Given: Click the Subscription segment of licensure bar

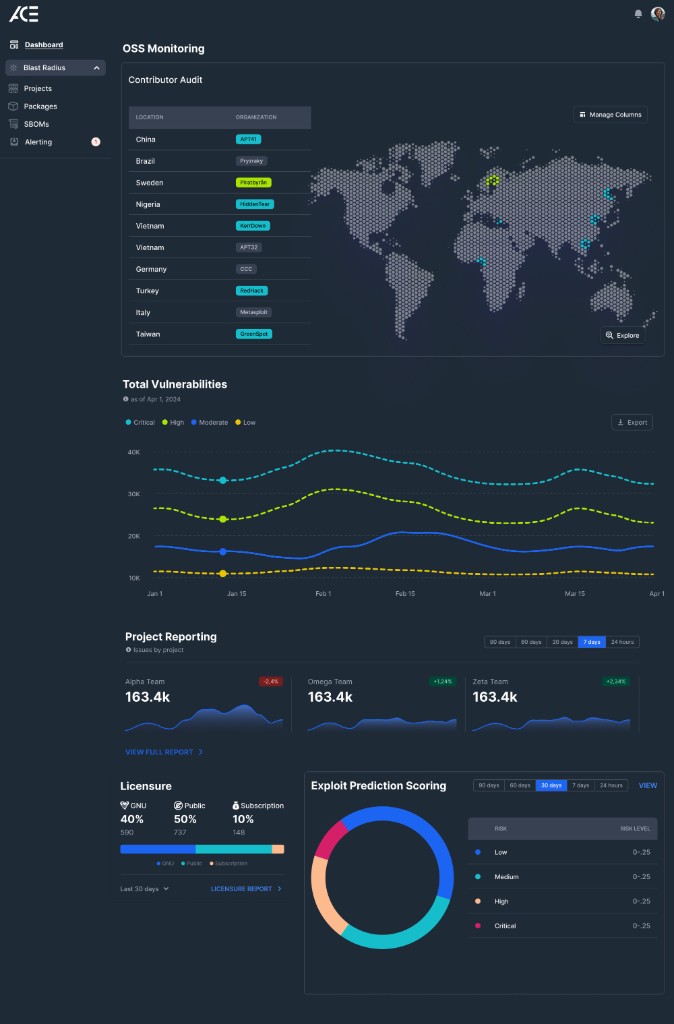Looking at the screenshot, I should point(278,849).
